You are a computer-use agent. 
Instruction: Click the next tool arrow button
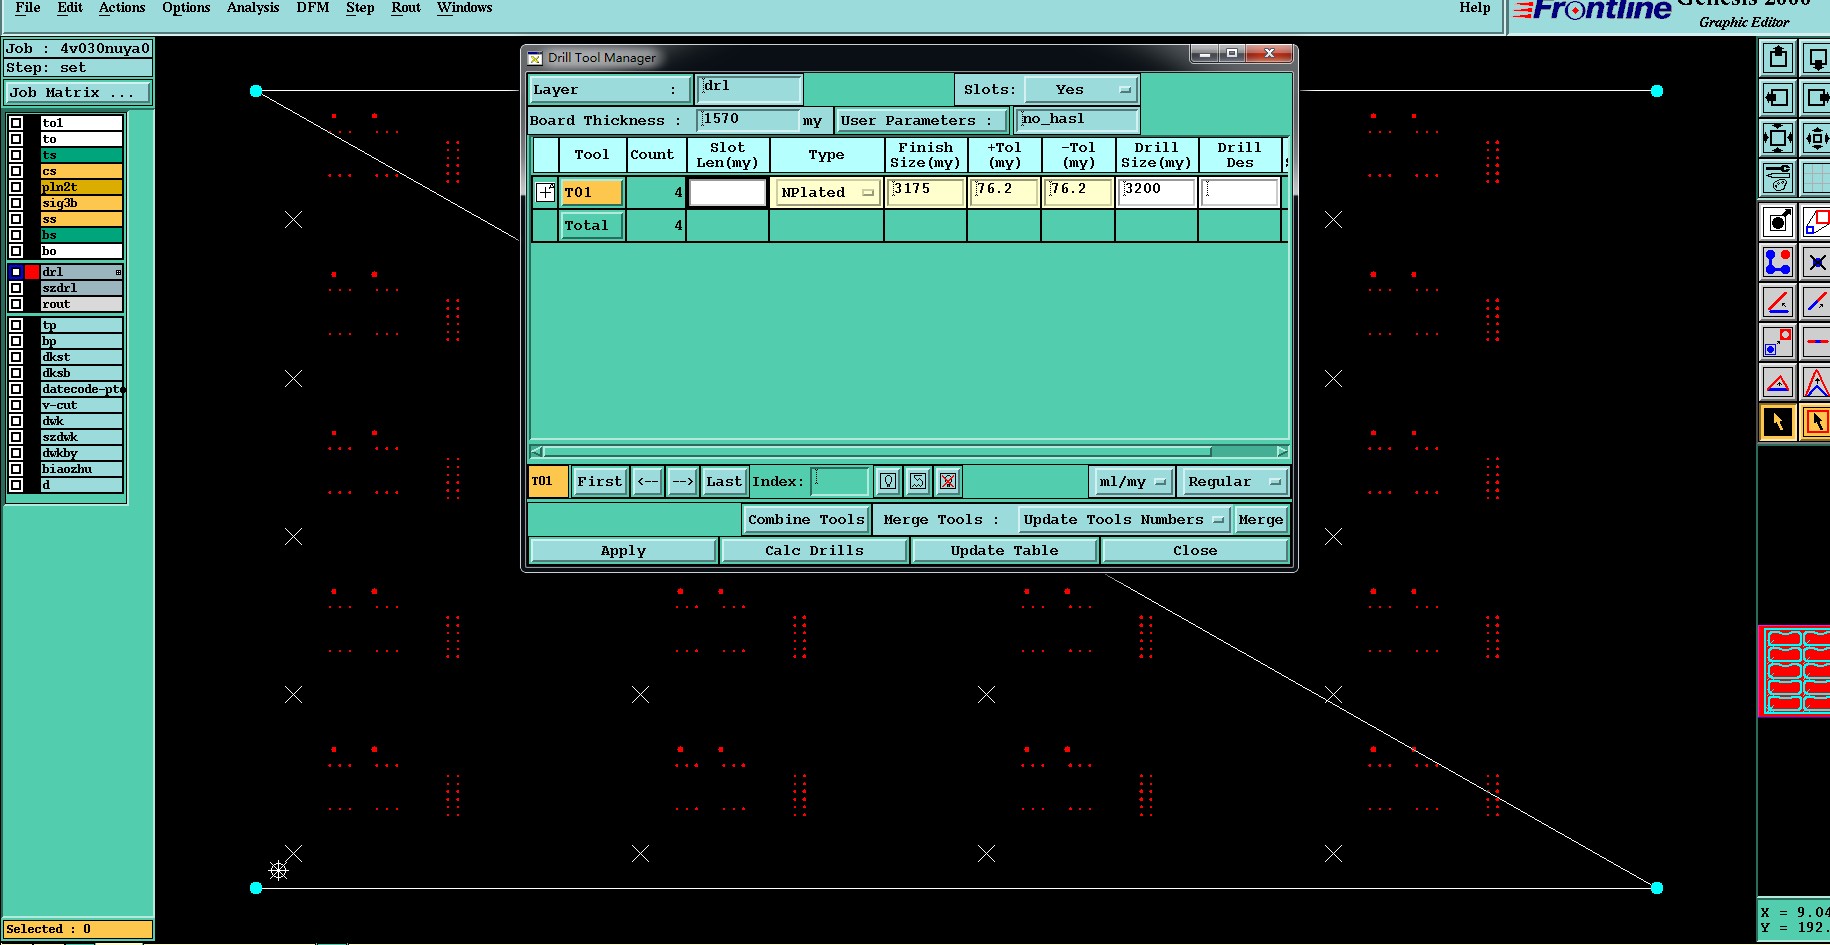tap(683, 481)
